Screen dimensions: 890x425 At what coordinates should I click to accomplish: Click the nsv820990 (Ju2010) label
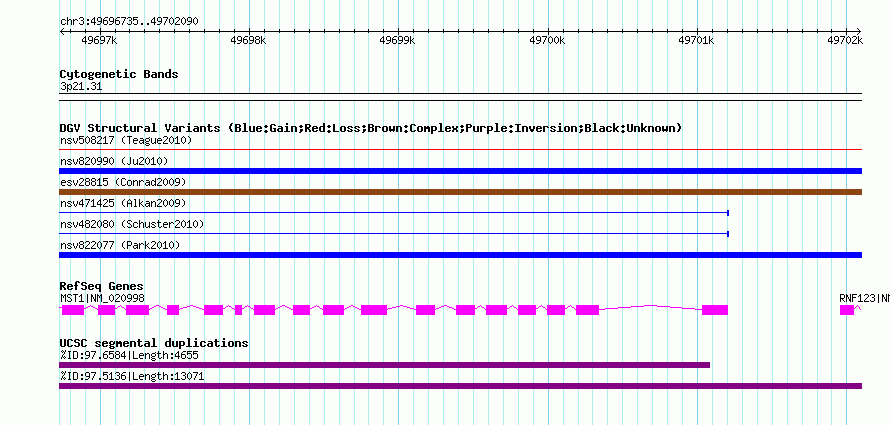coord(114,161)
